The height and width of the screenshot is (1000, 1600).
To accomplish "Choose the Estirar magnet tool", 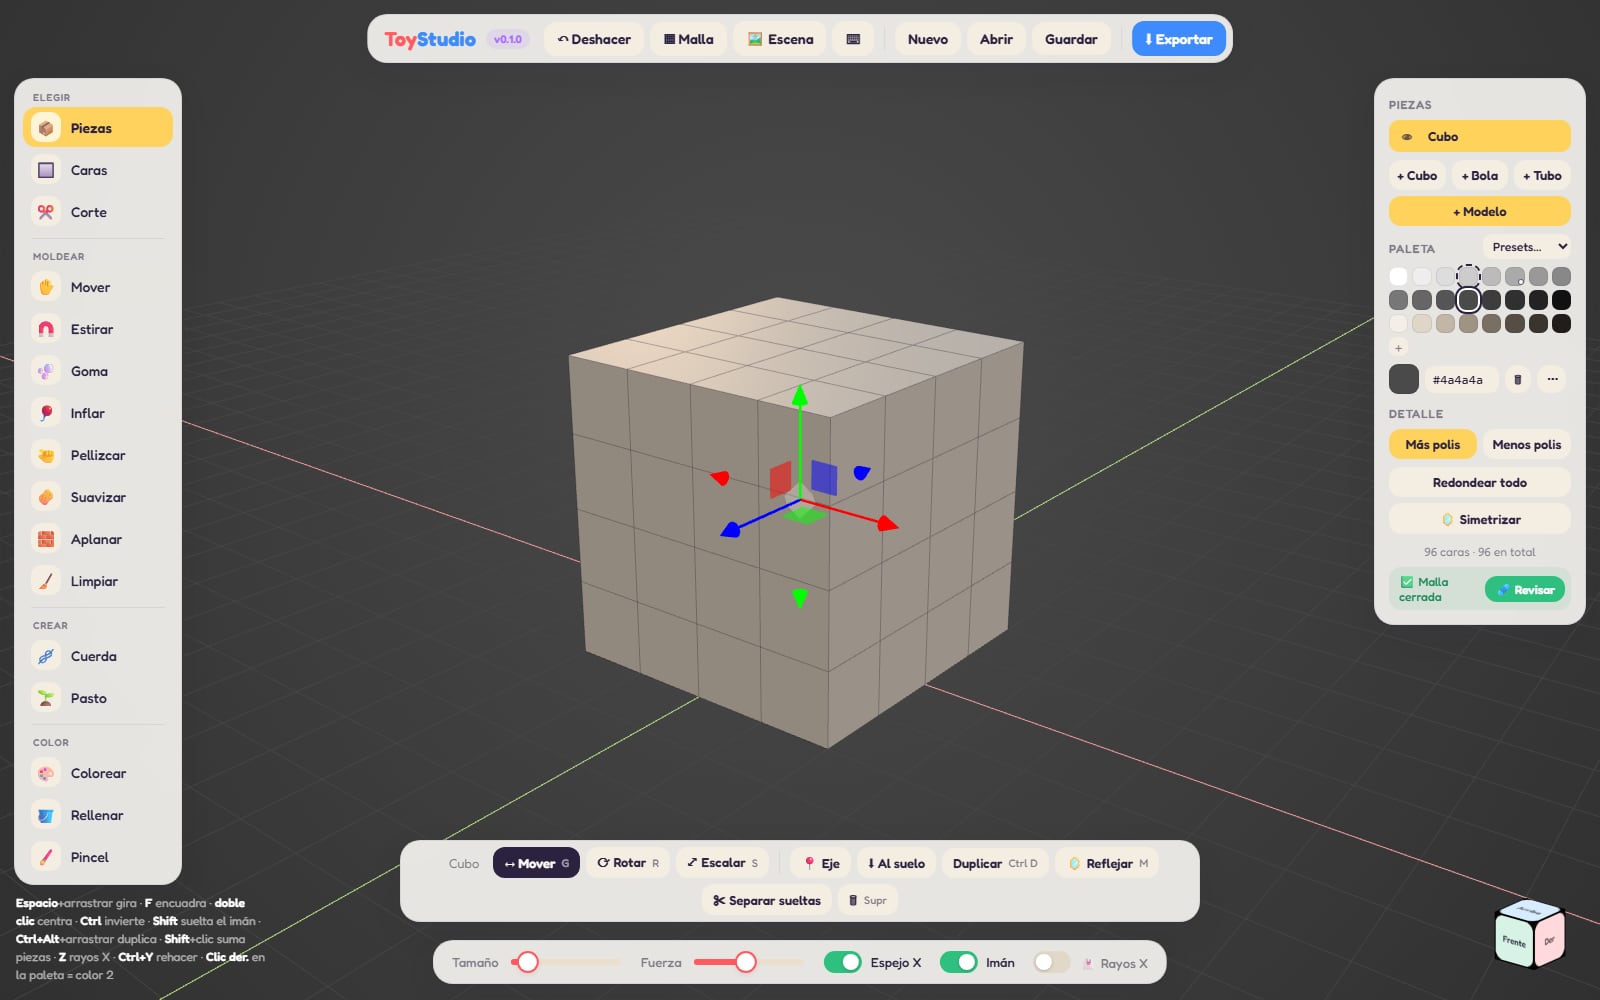I will pyautogui.click(x=97, y=329).
